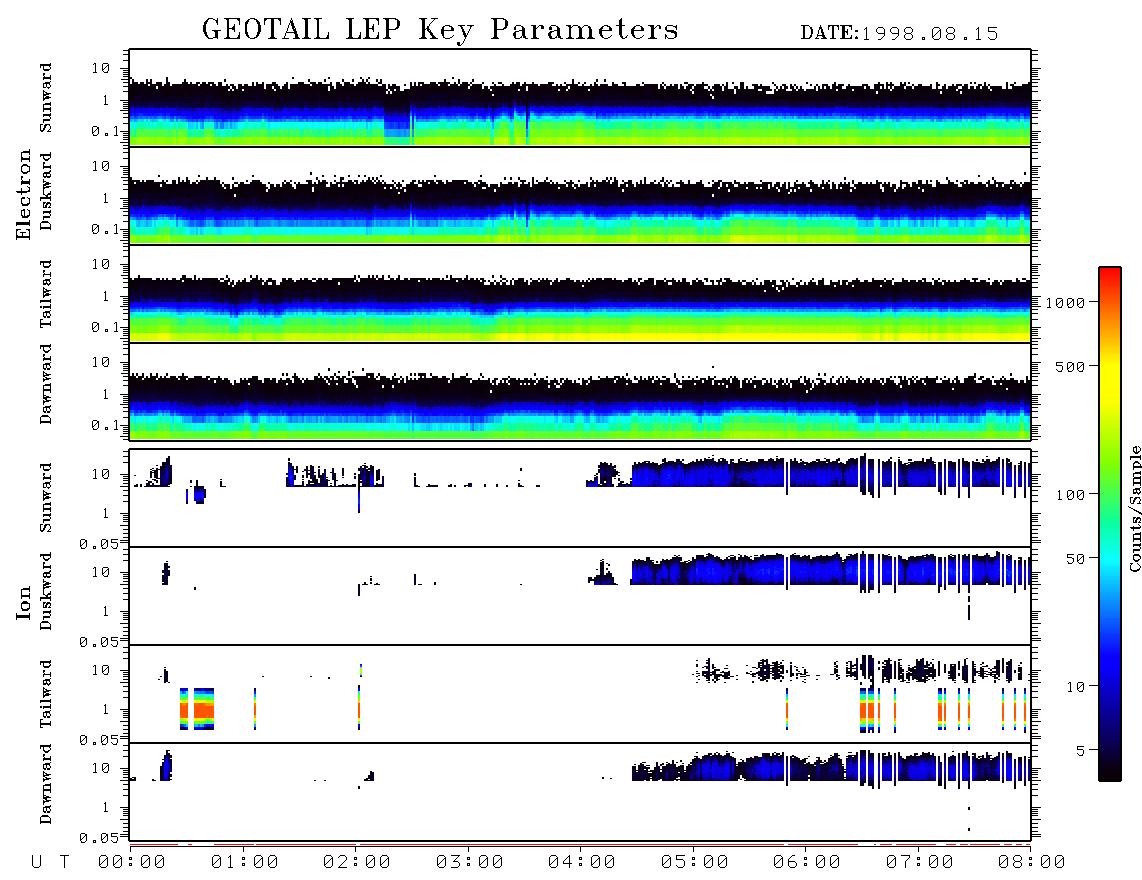This screenshot has height=880, width=1142.
Task: Click the Electron "Duskward" panel label
Action: tap(46, 191)
